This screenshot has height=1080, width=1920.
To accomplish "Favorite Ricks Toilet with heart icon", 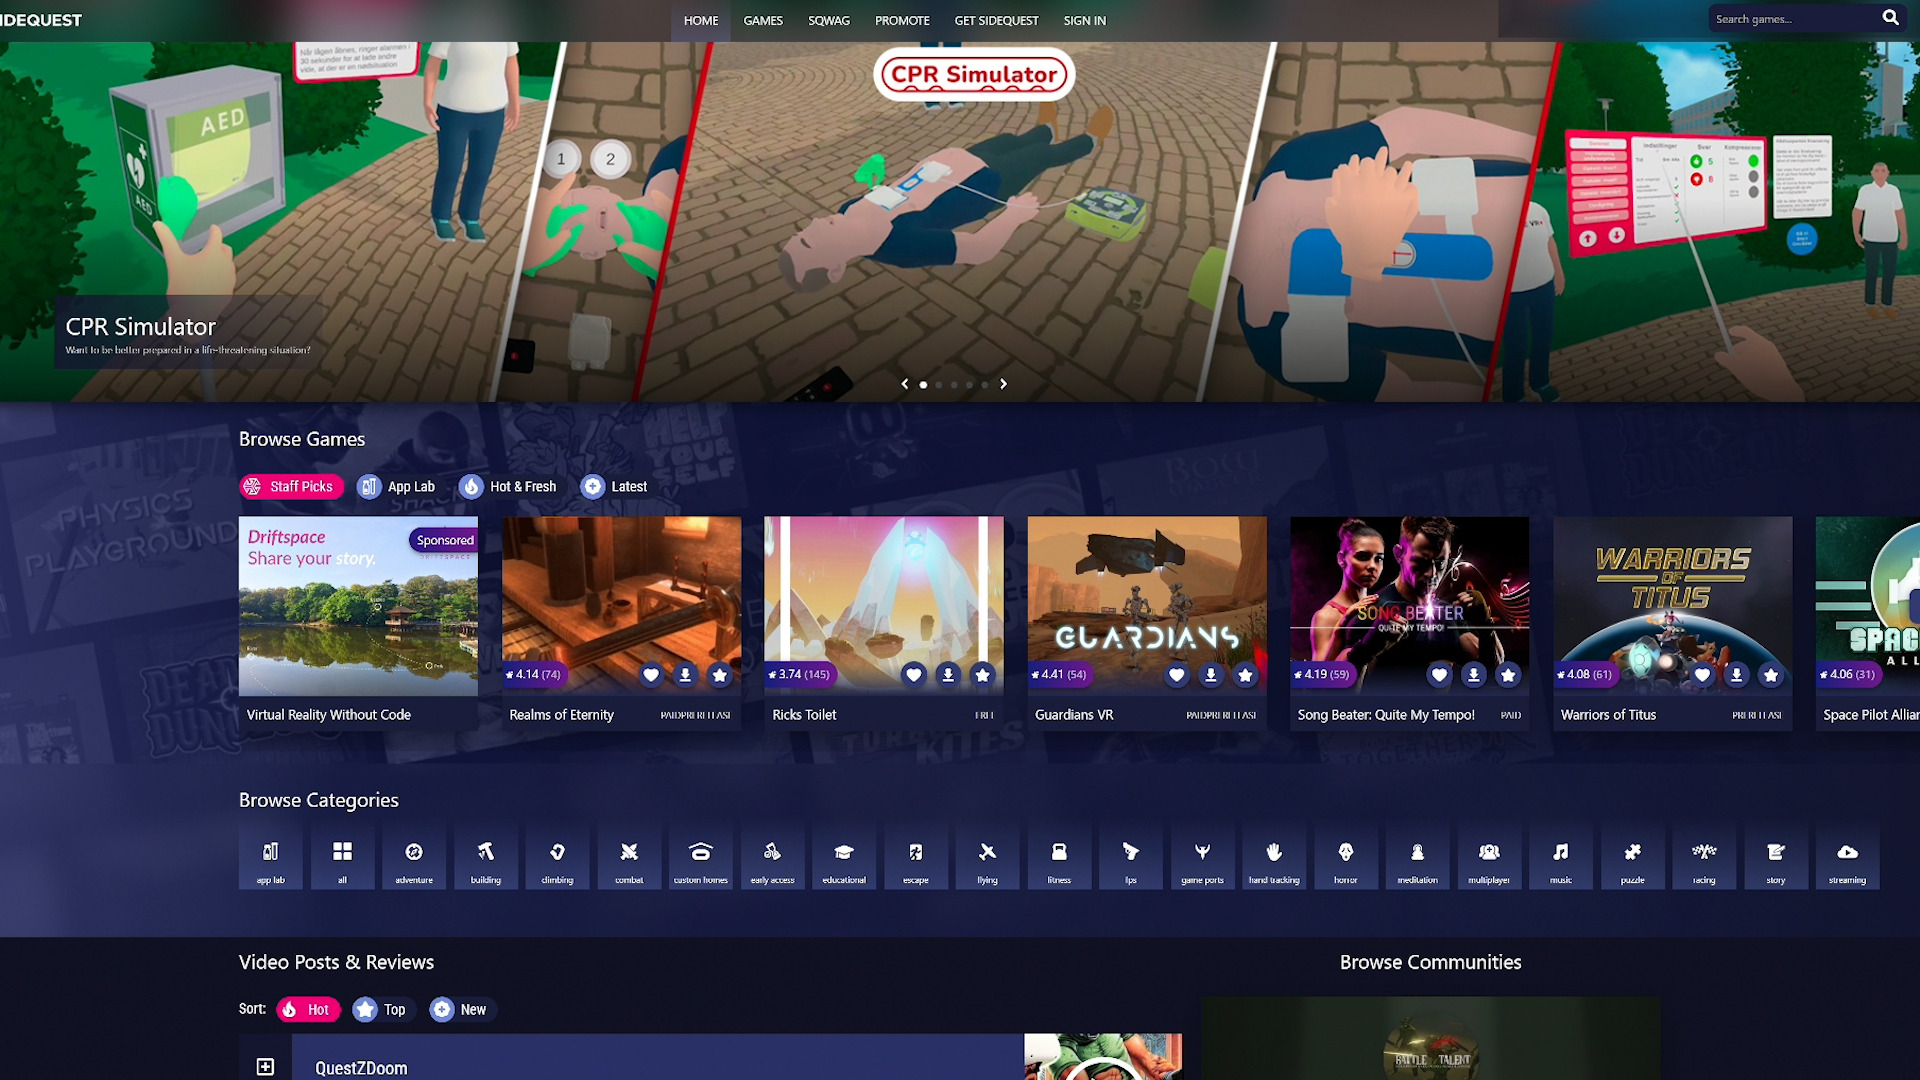I will pos(914,675).
